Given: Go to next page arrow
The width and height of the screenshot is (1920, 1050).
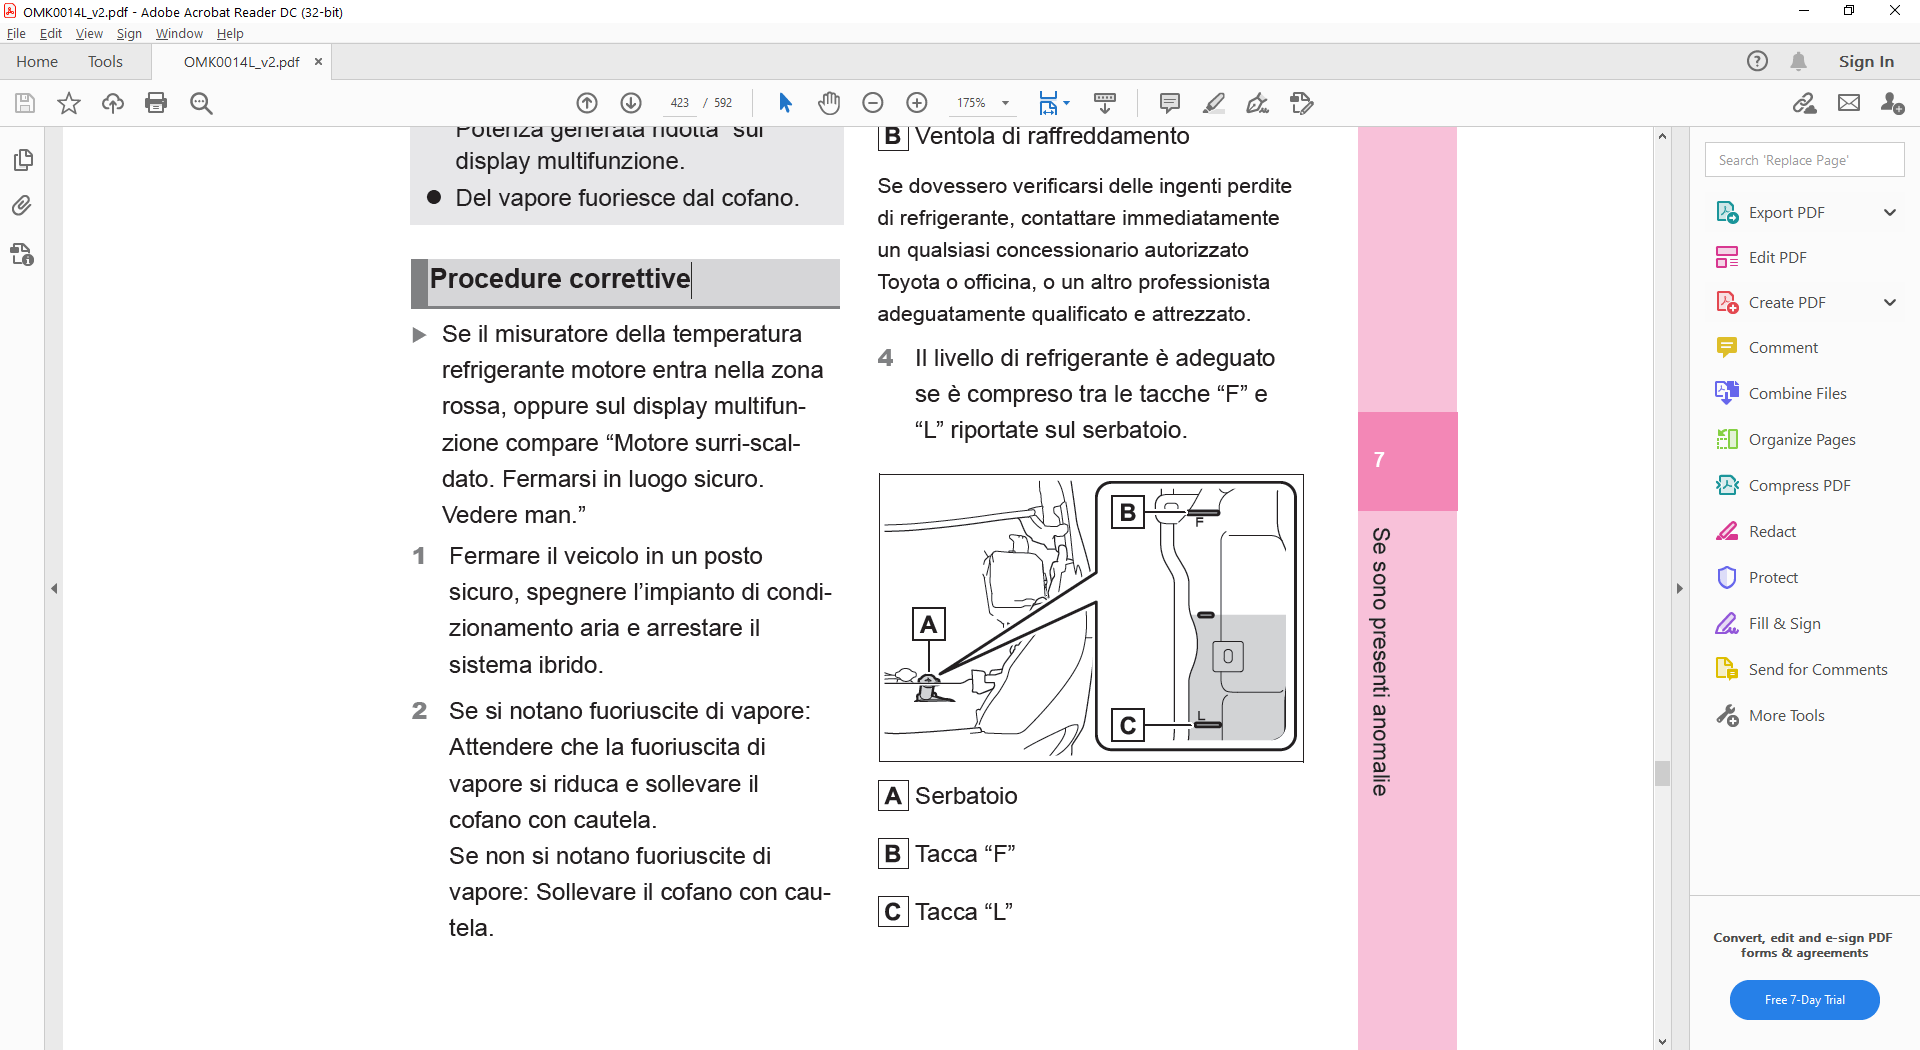Looking at the screenshot, I should click(631, 103).
